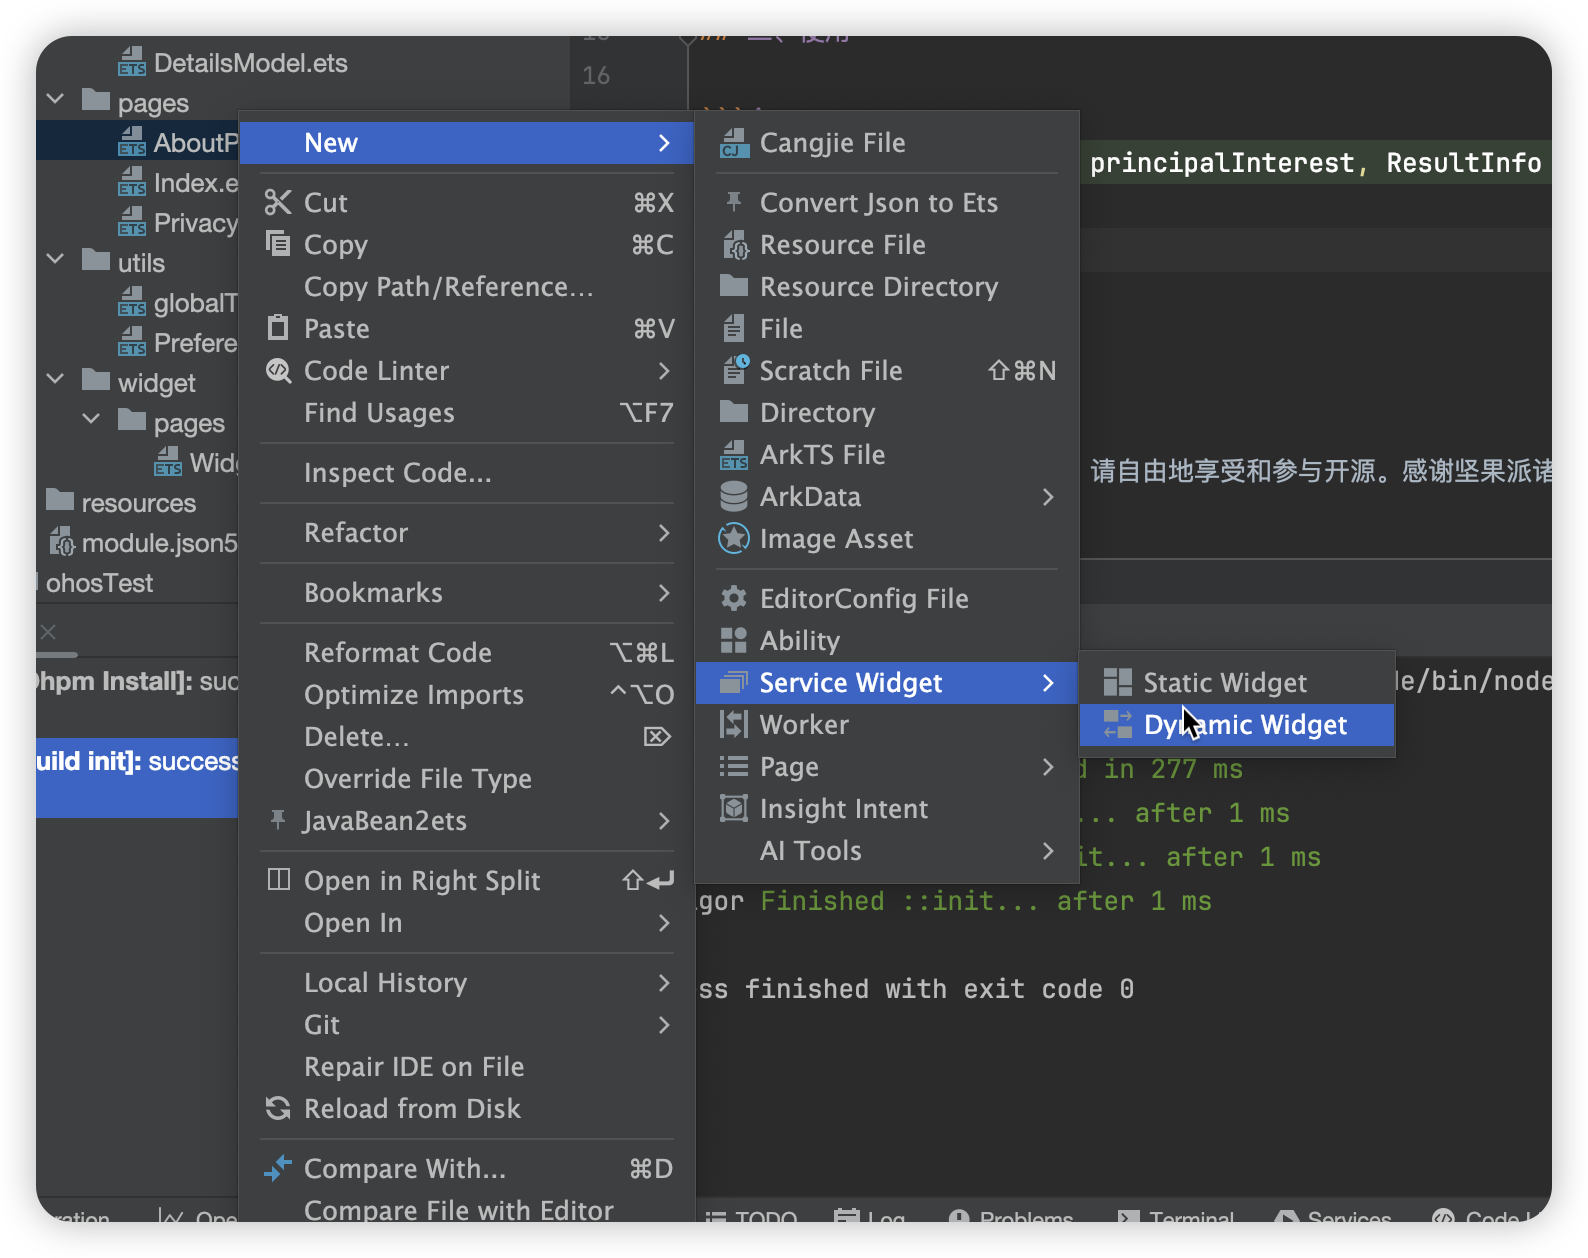Viewport: 1588px width, 1258px height.
Task: Choose Reformat Code menu entry
Action: pos(398,653)
